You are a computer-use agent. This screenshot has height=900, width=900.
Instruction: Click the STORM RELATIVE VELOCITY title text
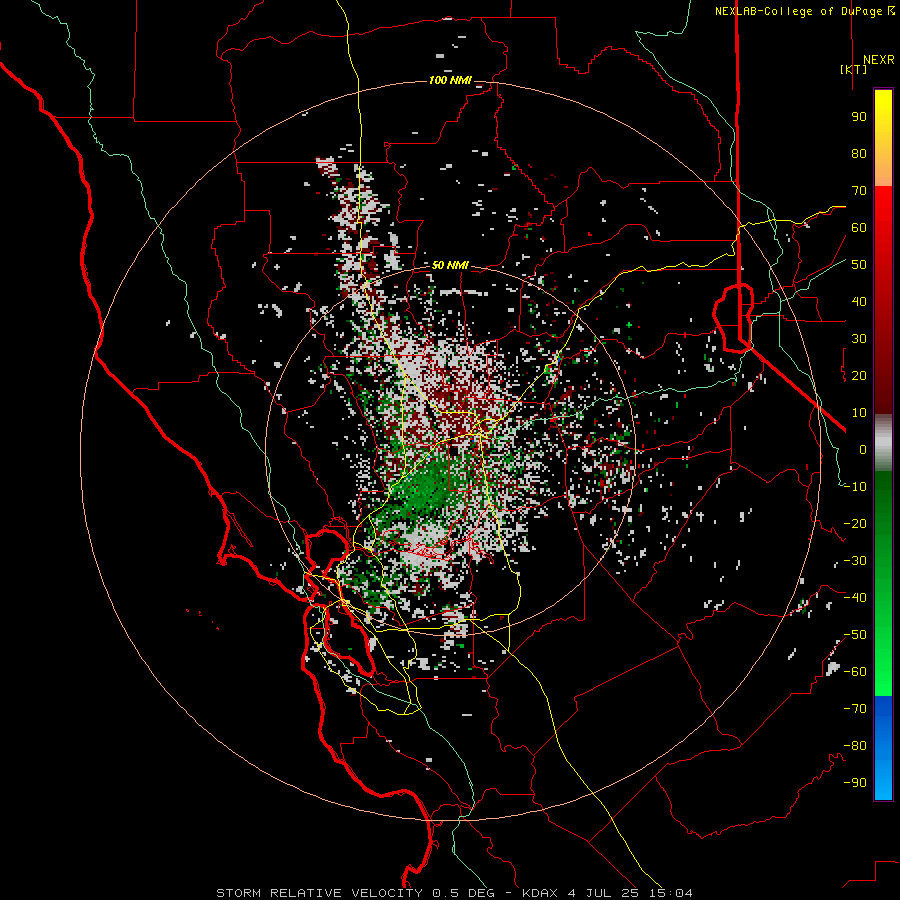tap(319, 893)
